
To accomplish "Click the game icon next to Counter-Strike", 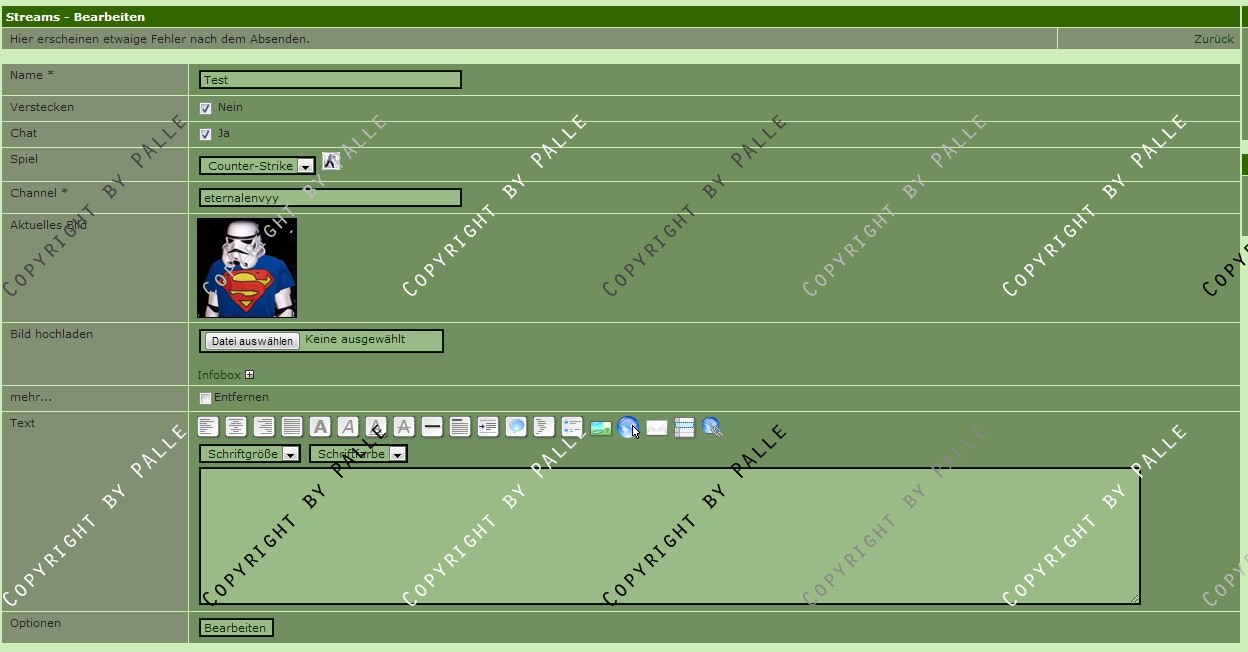I will (331, 161).
